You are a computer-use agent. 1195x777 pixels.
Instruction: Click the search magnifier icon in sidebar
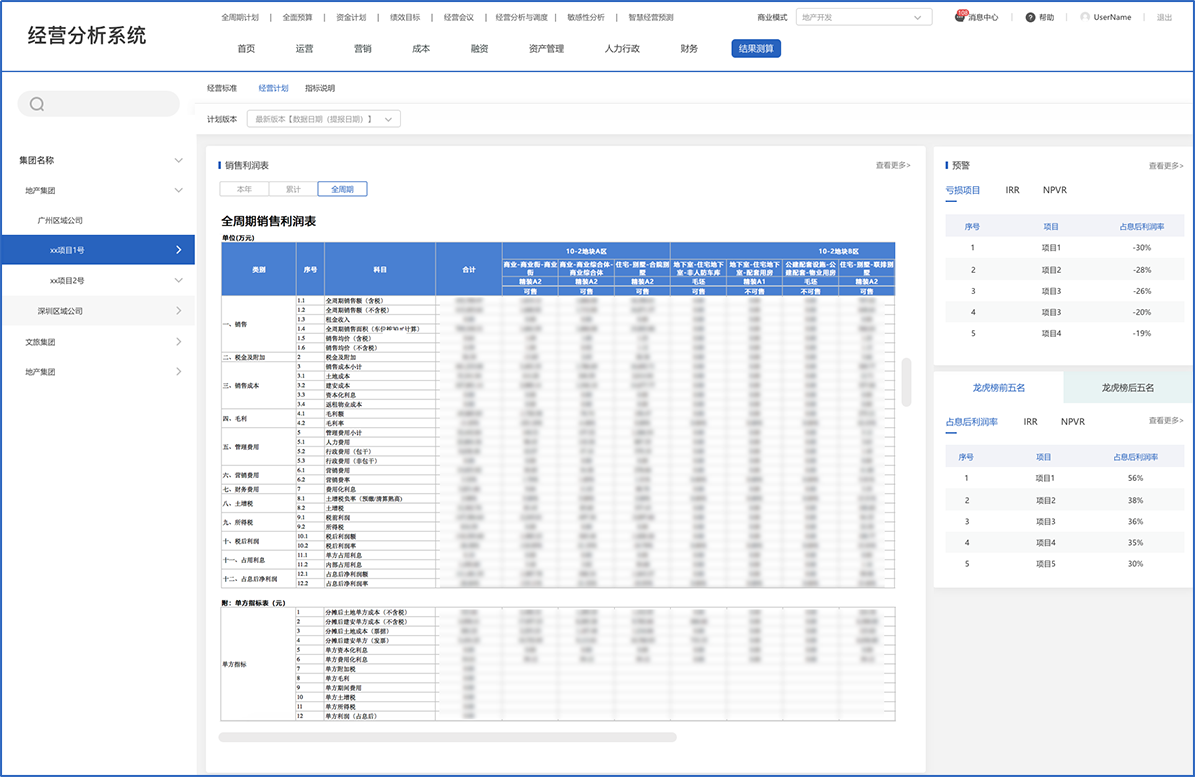[37, 104]
